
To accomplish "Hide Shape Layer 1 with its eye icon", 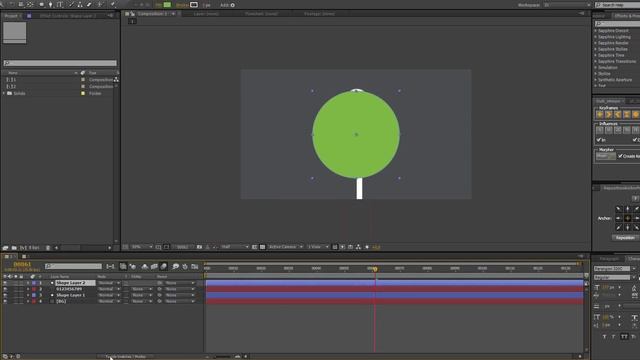I will coord(5,295).
